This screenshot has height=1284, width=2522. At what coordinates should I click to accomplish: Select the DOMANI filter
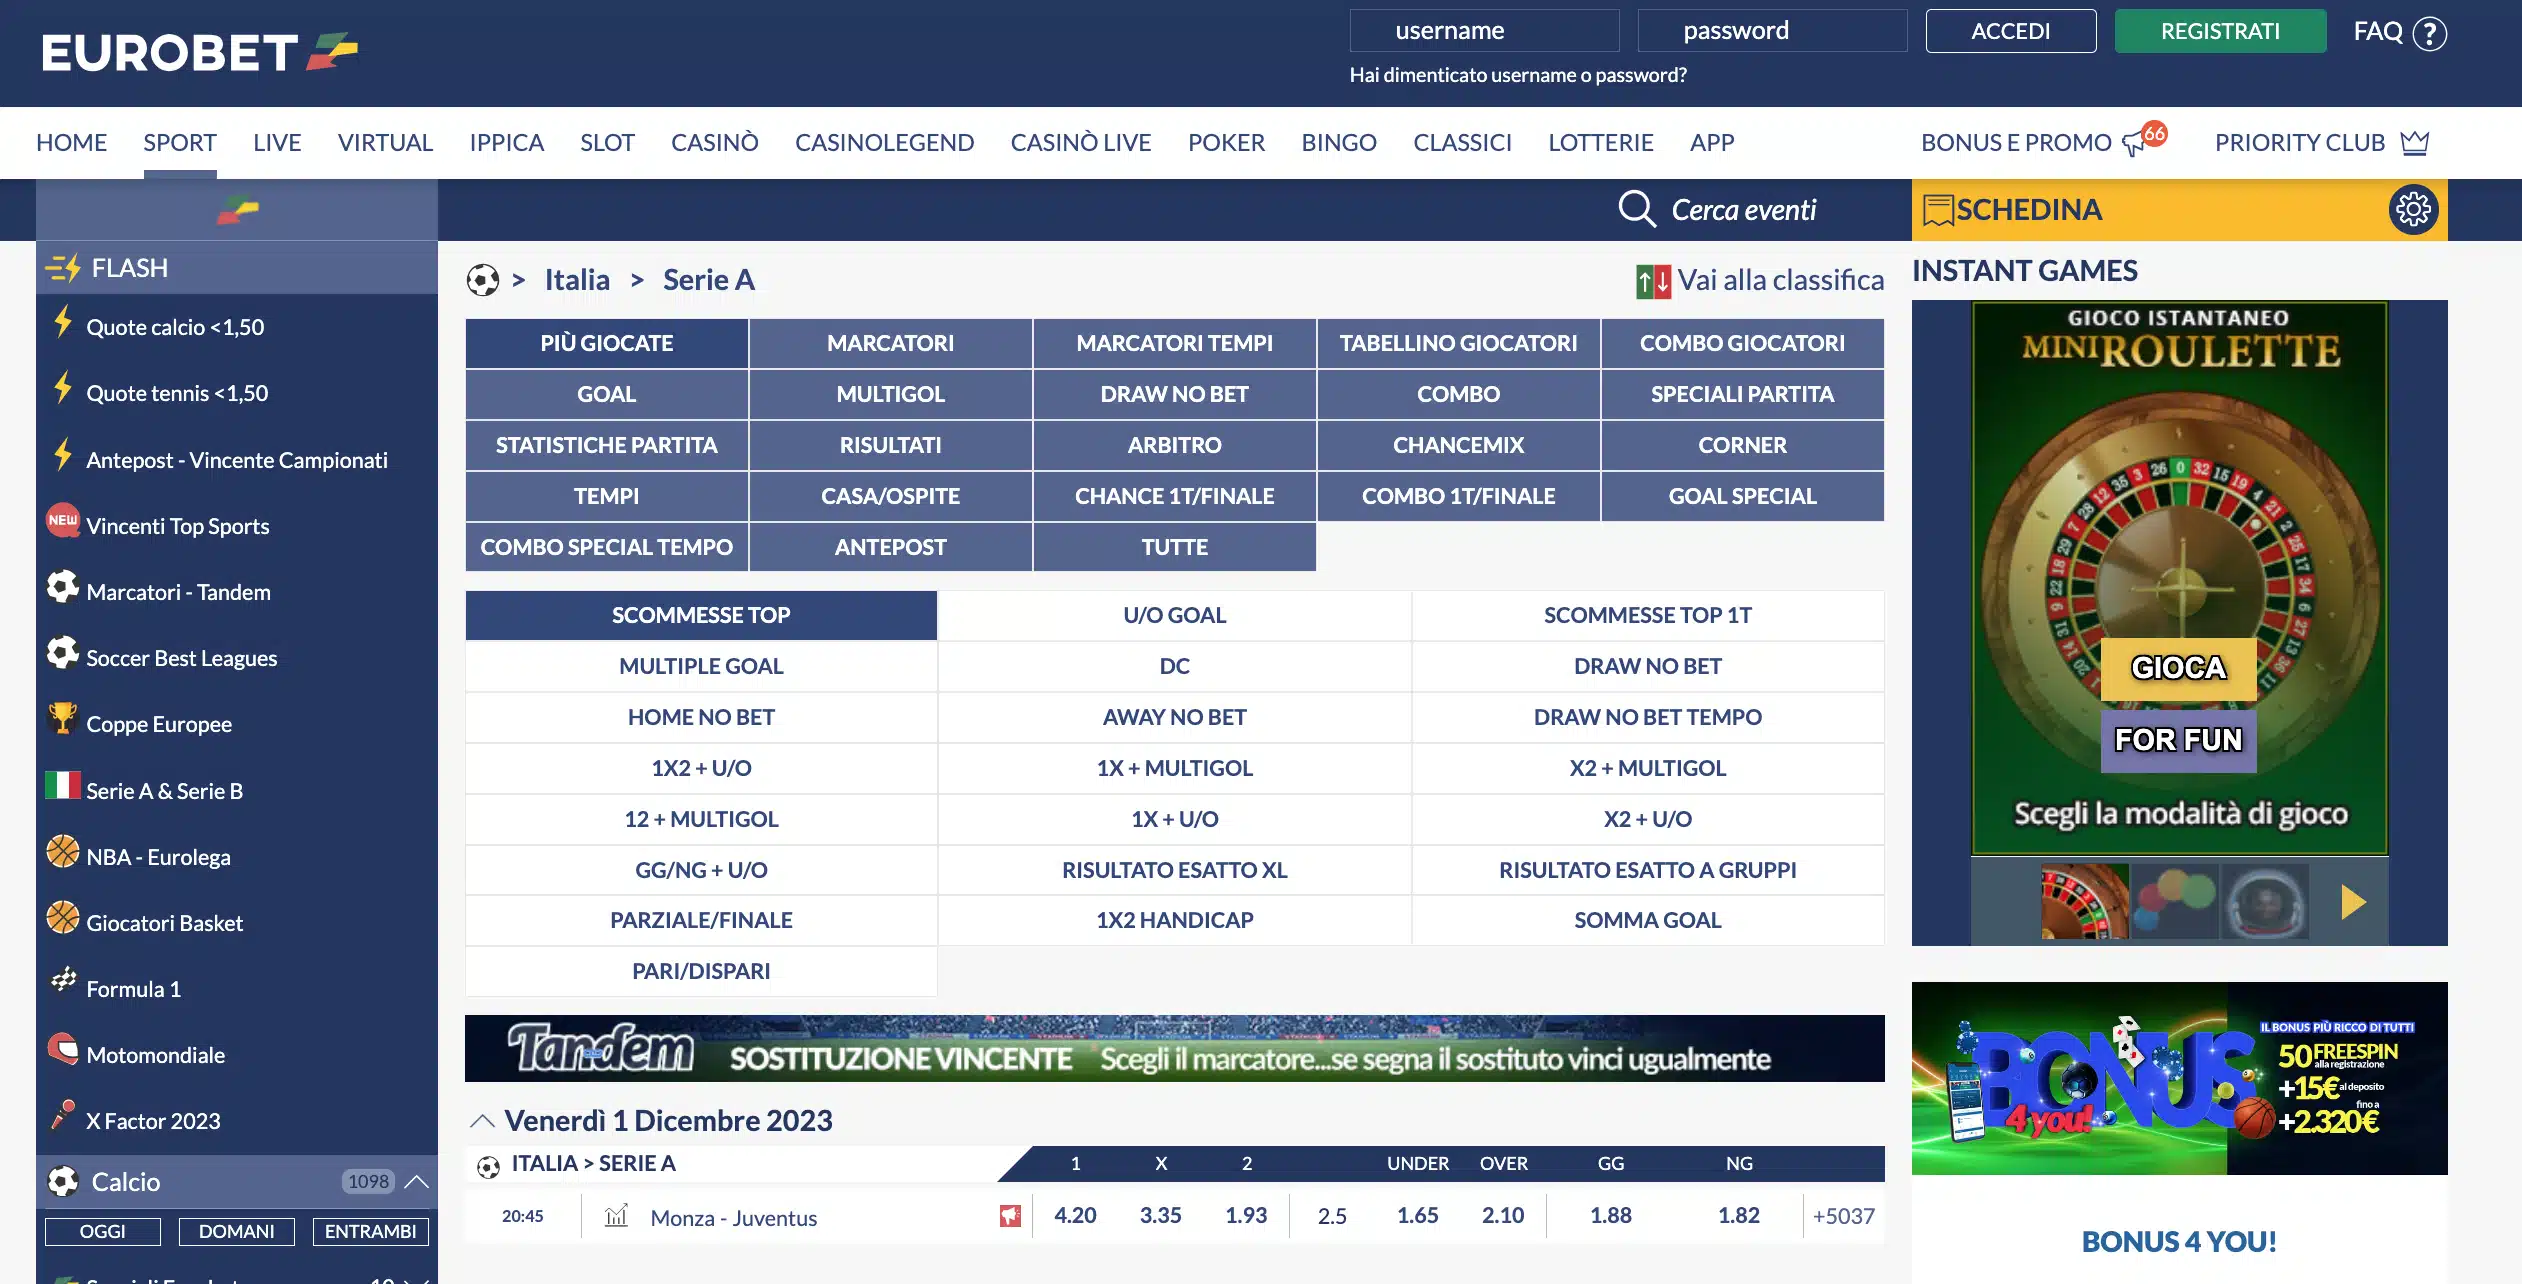pyautogui.click(x=236, y=1231)
